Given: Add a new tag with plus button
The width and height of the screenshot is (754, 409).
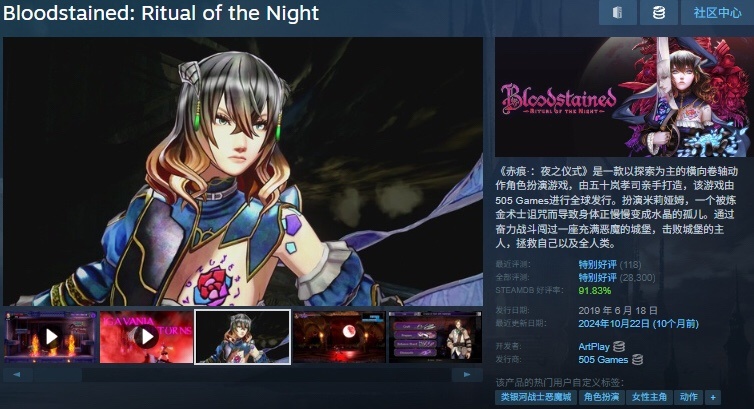Looking at the screenshot, I should tap(713, 397).
